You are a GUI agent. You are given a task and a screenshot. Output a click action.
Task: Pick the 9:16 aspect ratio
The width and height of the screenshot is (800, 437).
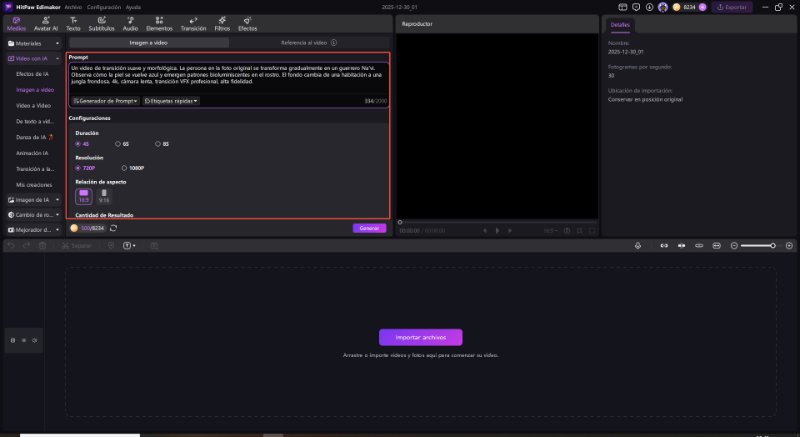104,195
